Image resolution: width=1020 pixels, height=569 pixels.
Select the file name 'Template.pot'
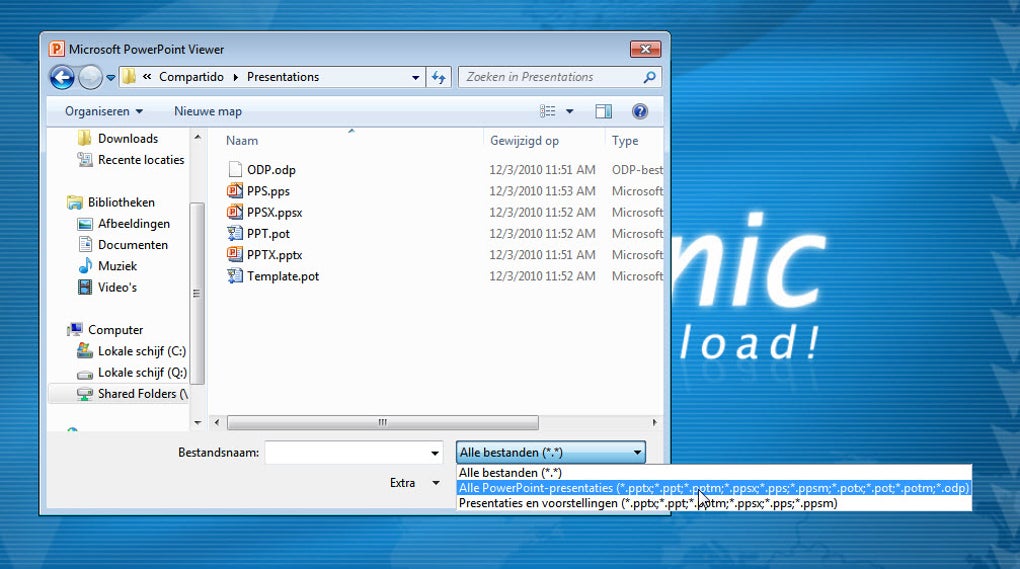point(283,276)
